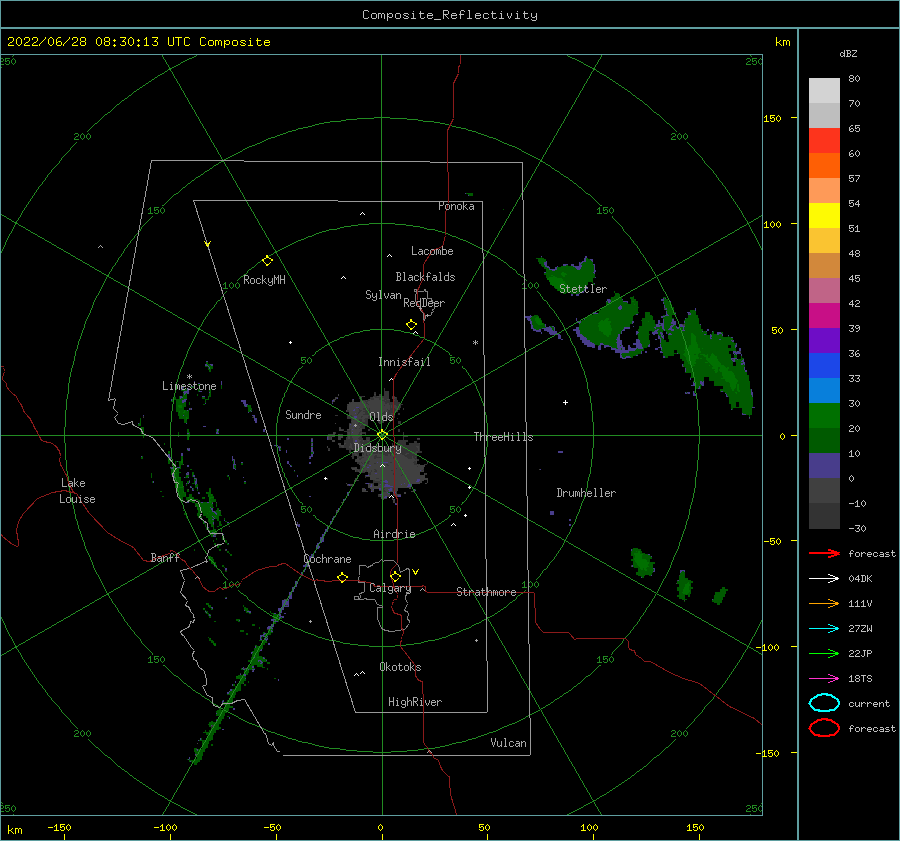Image resolution: width=900 pixels, height=841 pixels.
Task: Click the yellow radar-site diamond between Olds and Didsbury
Action: [382, 435]
